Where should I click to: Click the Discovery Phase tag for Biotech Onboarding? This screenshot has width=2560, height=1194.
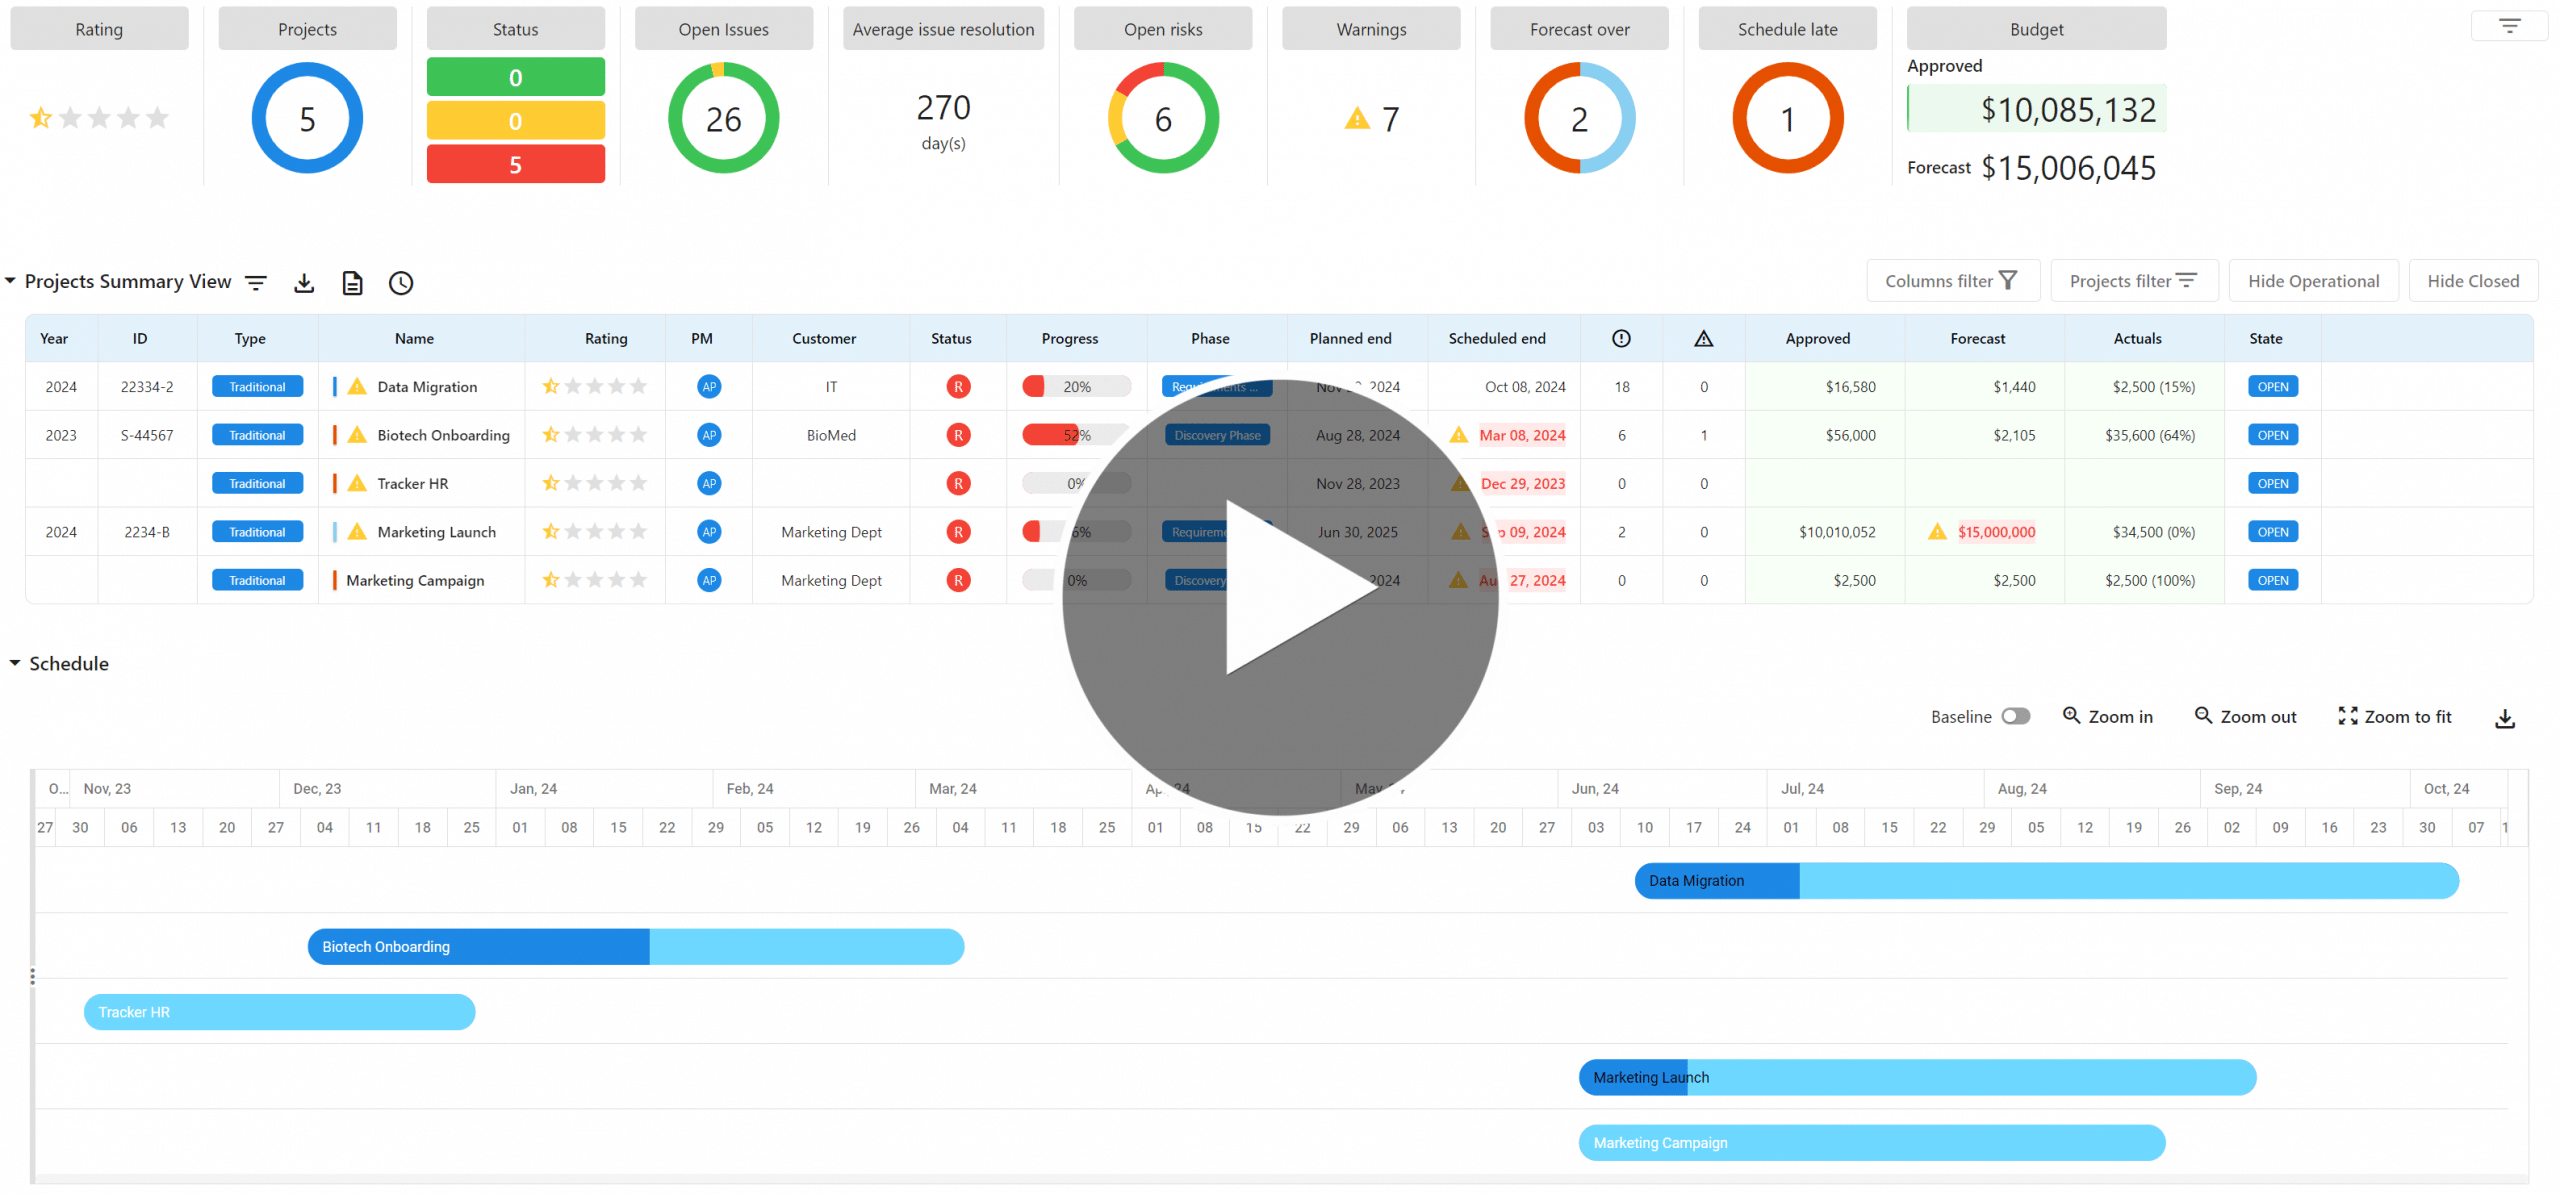coord(1217,434)
